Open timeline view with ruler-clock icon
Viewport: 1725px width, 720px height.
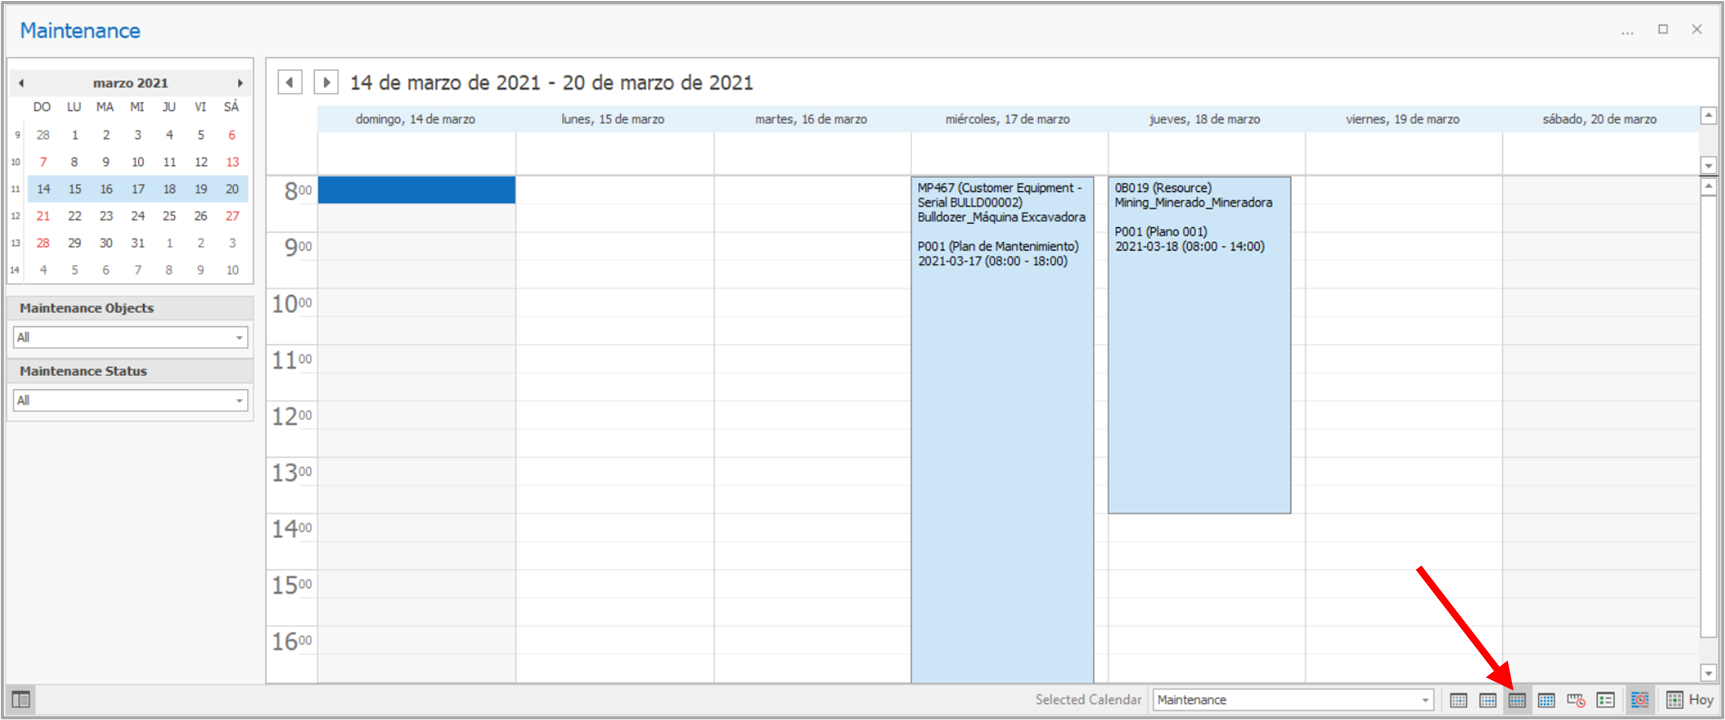[1576, 700]
